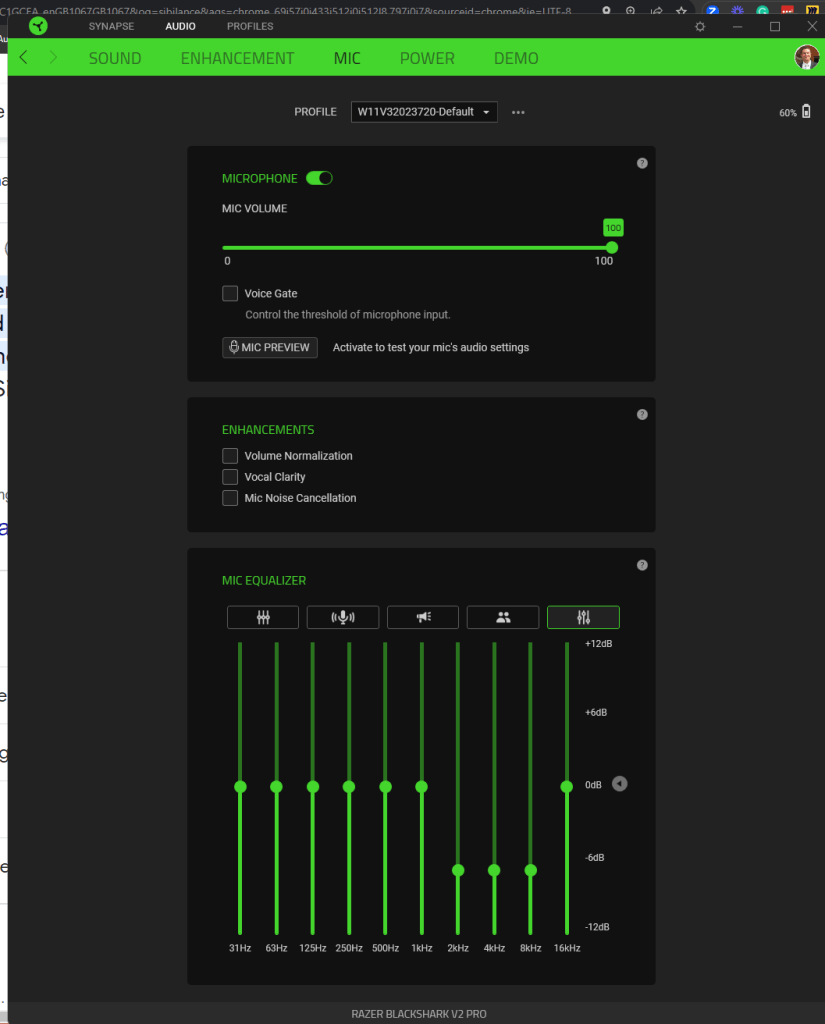825x1024 pixels.
Task: Switch to the AUDIO top tab
Action: (x=180, y=26)
